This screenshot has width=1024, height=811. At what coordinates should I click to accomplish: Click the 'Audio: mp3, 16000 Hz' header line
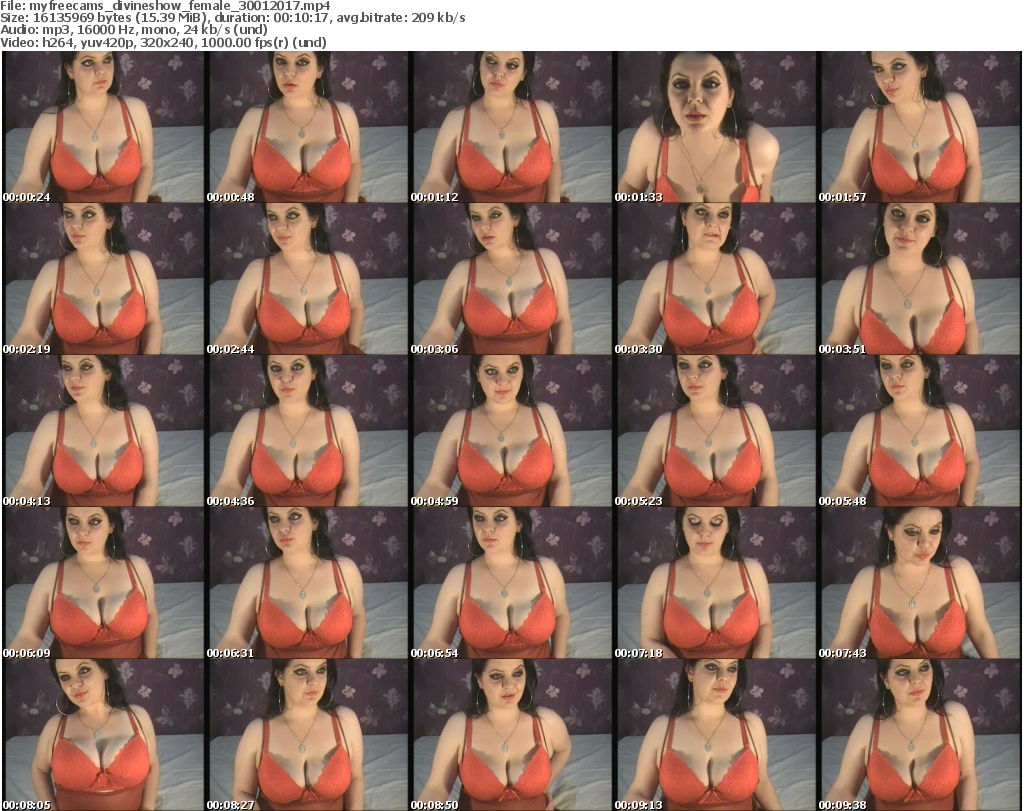(x=134, y=30)
